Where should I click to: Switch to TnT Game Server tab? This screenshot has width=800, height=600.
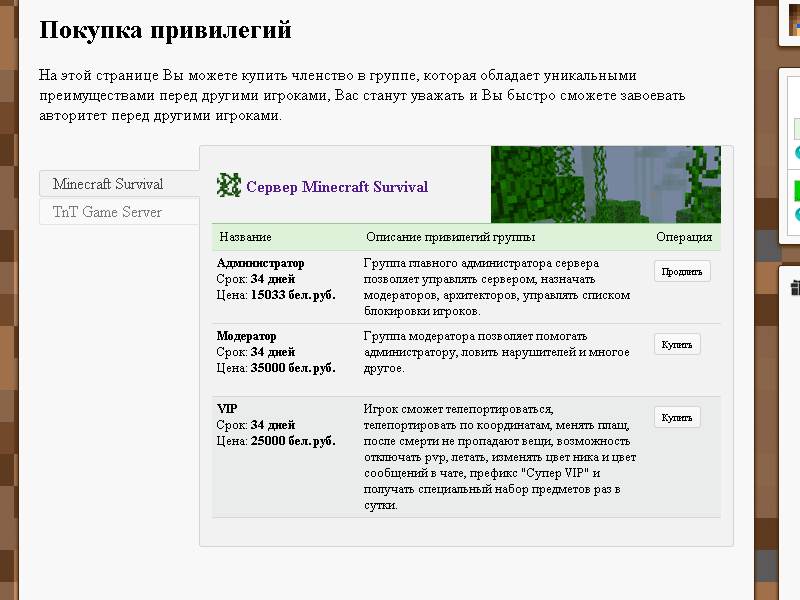(x=119, y=212)
